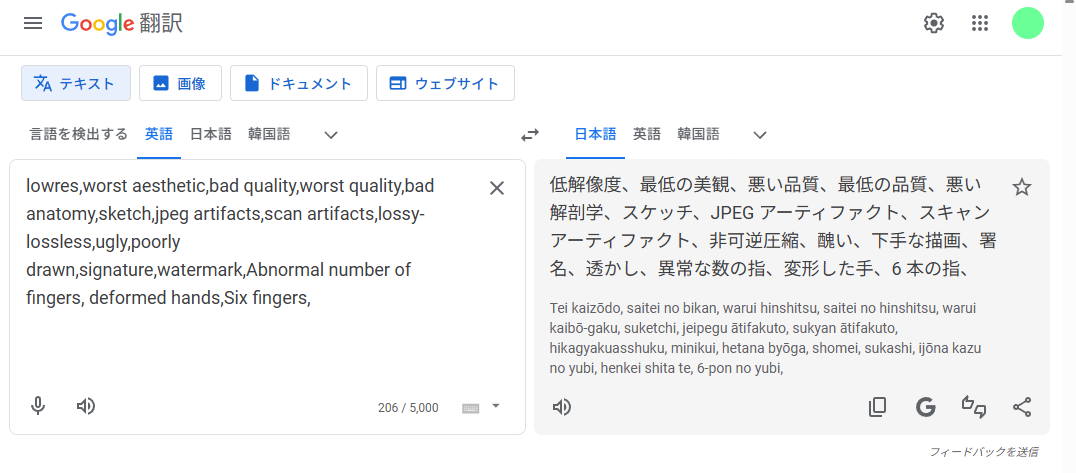Copy the translation to clipboard

click(x=877, y=407)
